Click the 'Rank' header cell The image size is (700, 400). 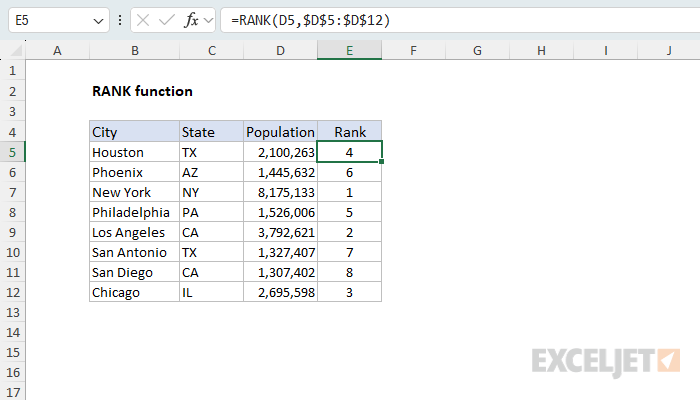coord(350,132)
